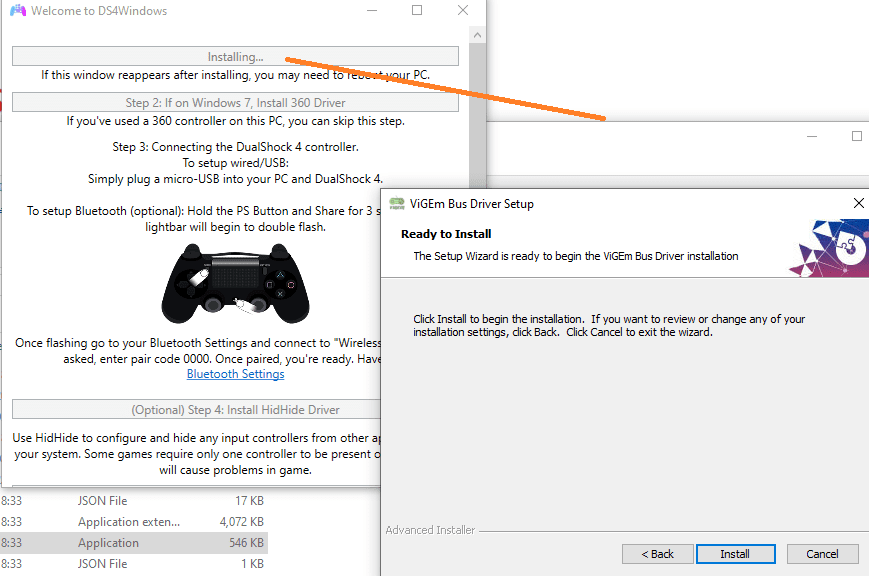Image resolution: width=869 pixels, height=576 pixels.
Task: Click Step 4 Install HidHide Driver button
Action: tap(197, 410)
